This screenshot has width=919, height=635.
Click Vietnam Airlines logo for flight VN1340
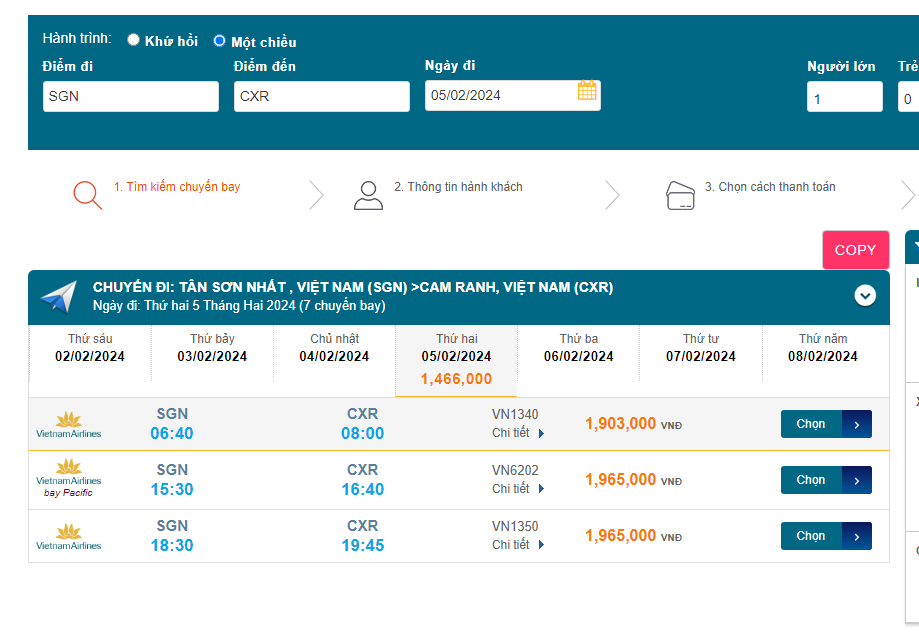click(69, 424)
